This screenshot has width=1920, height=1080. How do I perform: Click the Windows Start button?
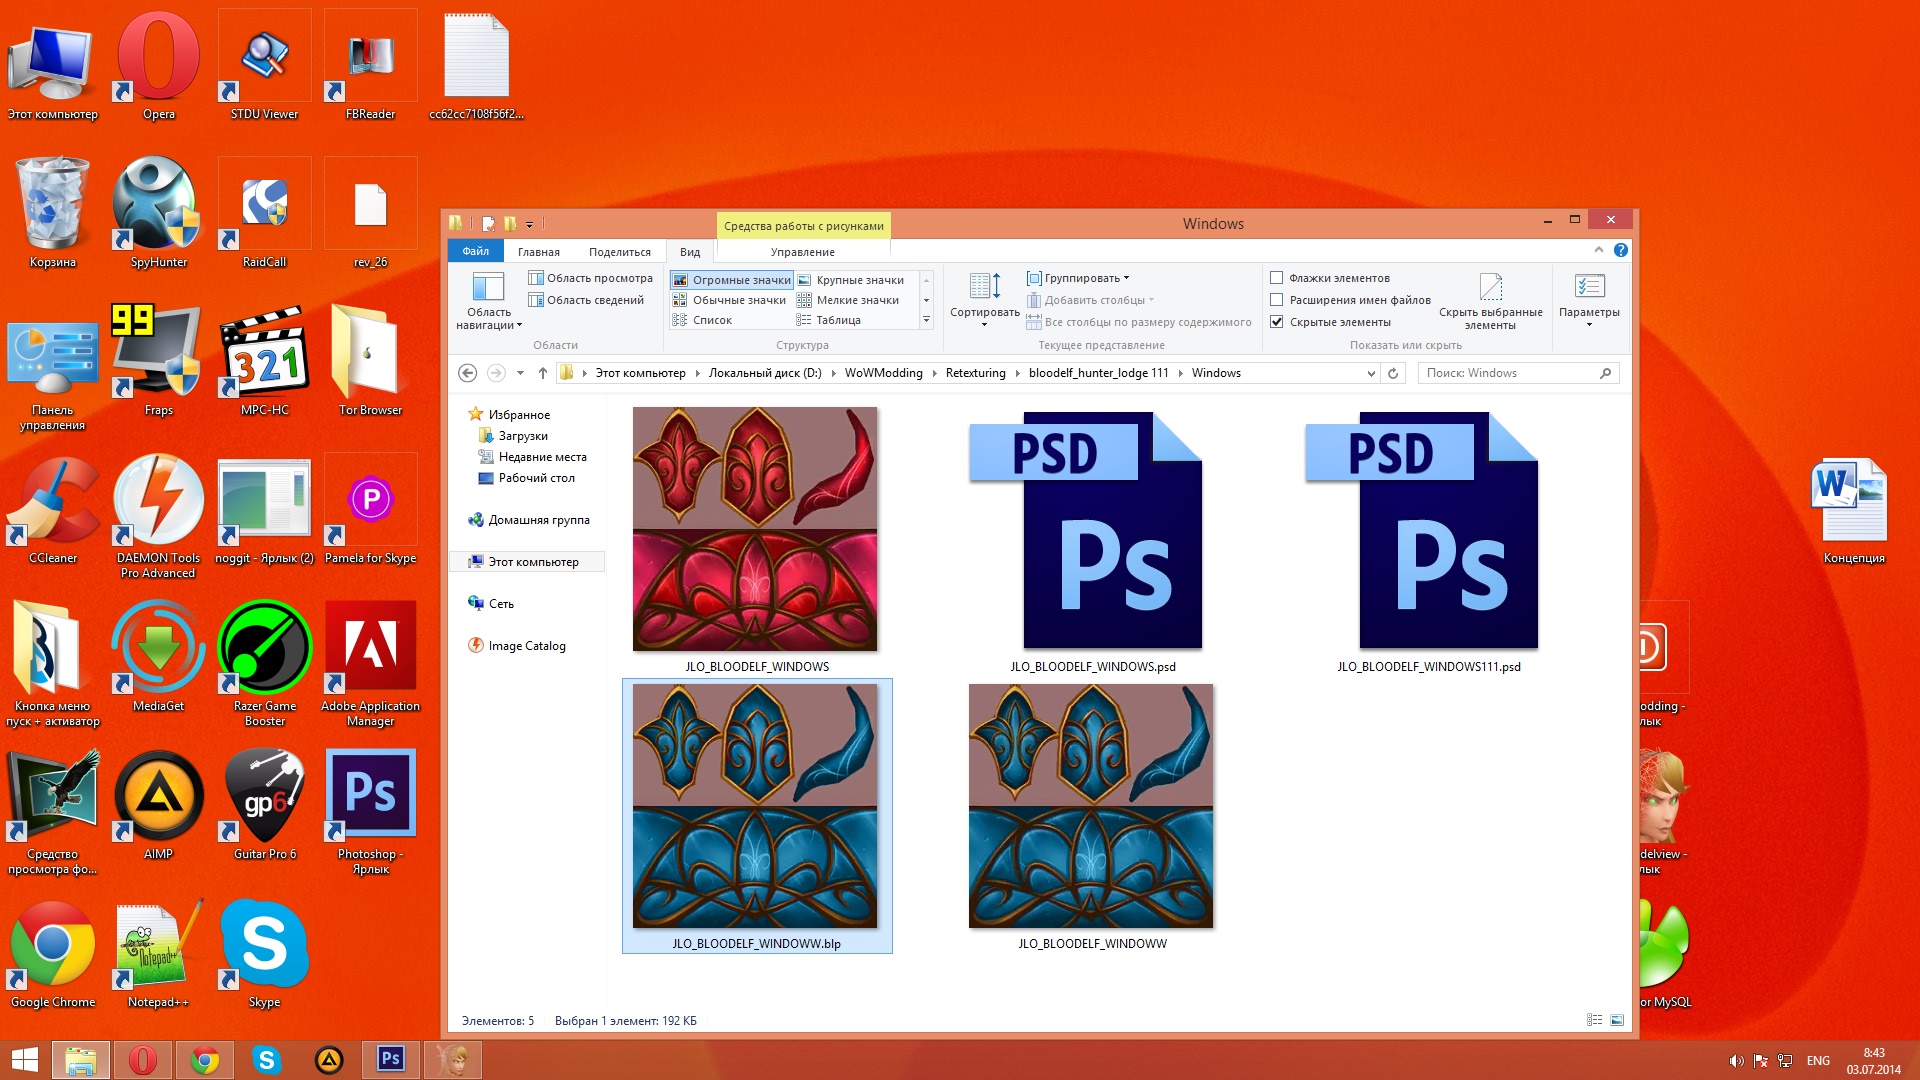(25, 1060)
